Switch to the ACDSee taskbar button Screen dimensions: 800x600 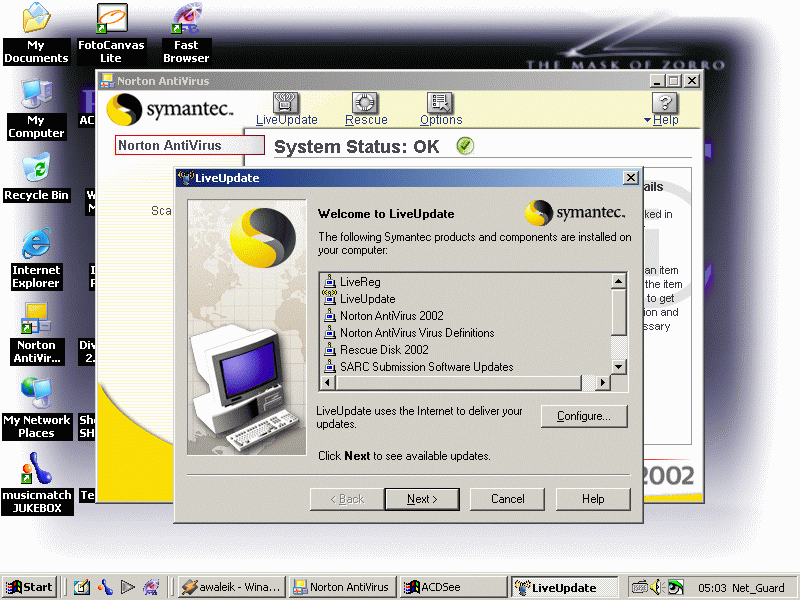pos(454,587)
